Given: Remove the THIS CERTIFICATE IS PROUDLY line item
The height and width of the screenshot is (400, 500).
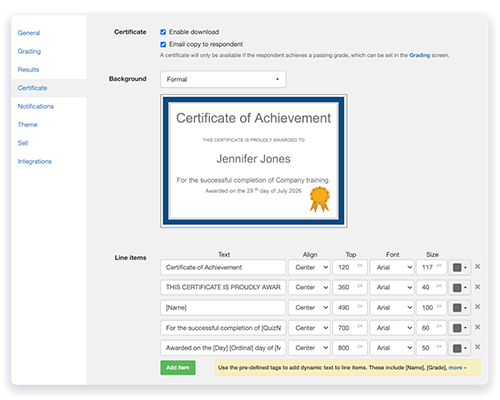Looking at the screenshot, I should tap(477, 287).
